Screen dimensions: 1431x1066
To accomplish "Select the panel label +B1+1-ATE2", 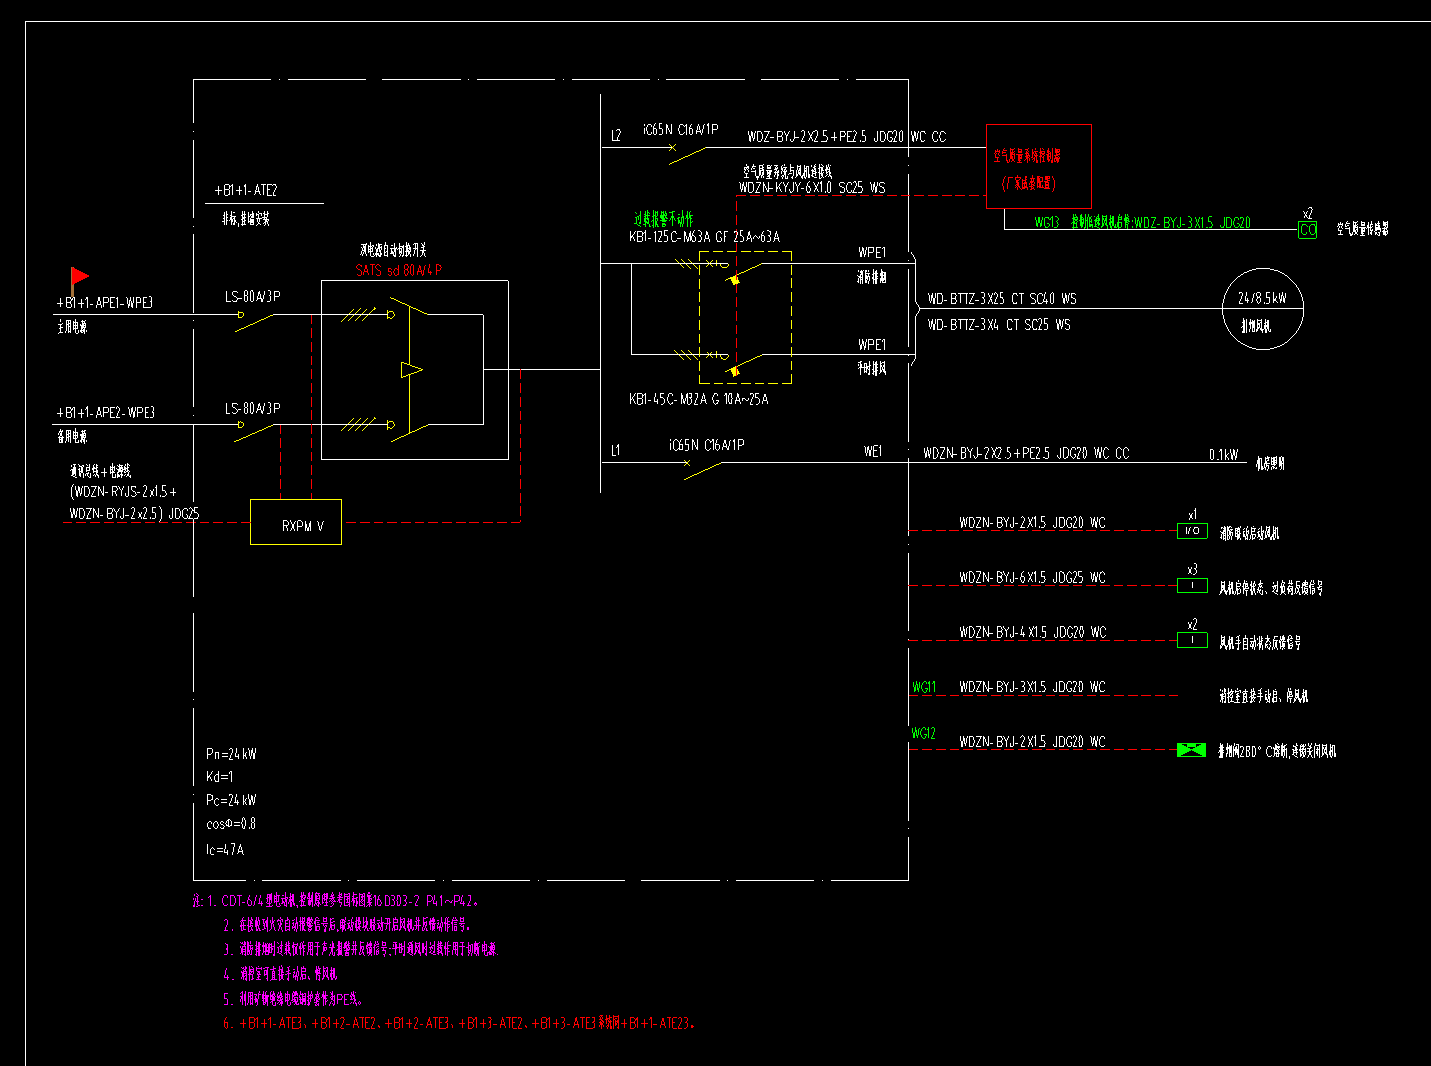I will [246, 190].
